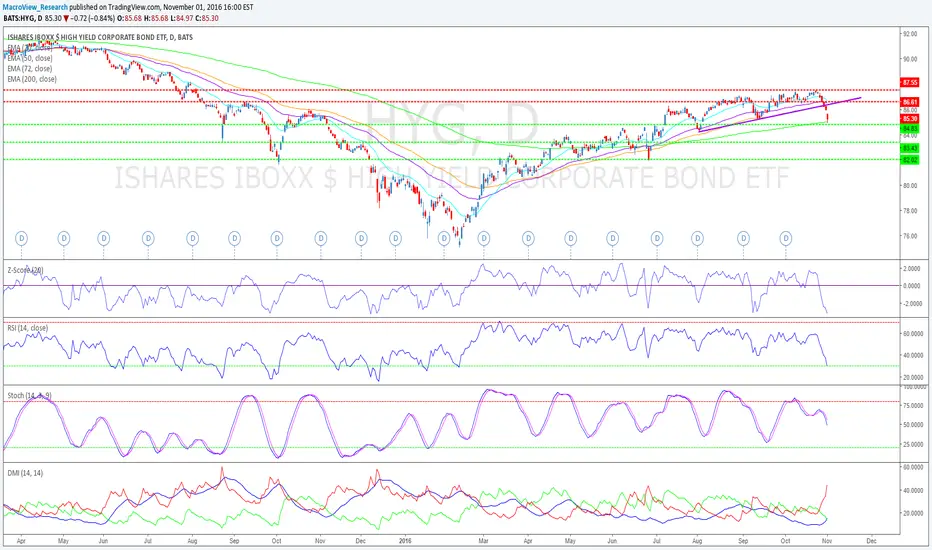This screenshot has height=550, width=932.
Task: Click the 25.0000 value on Stoch axis
Action: tap(912, 445)
